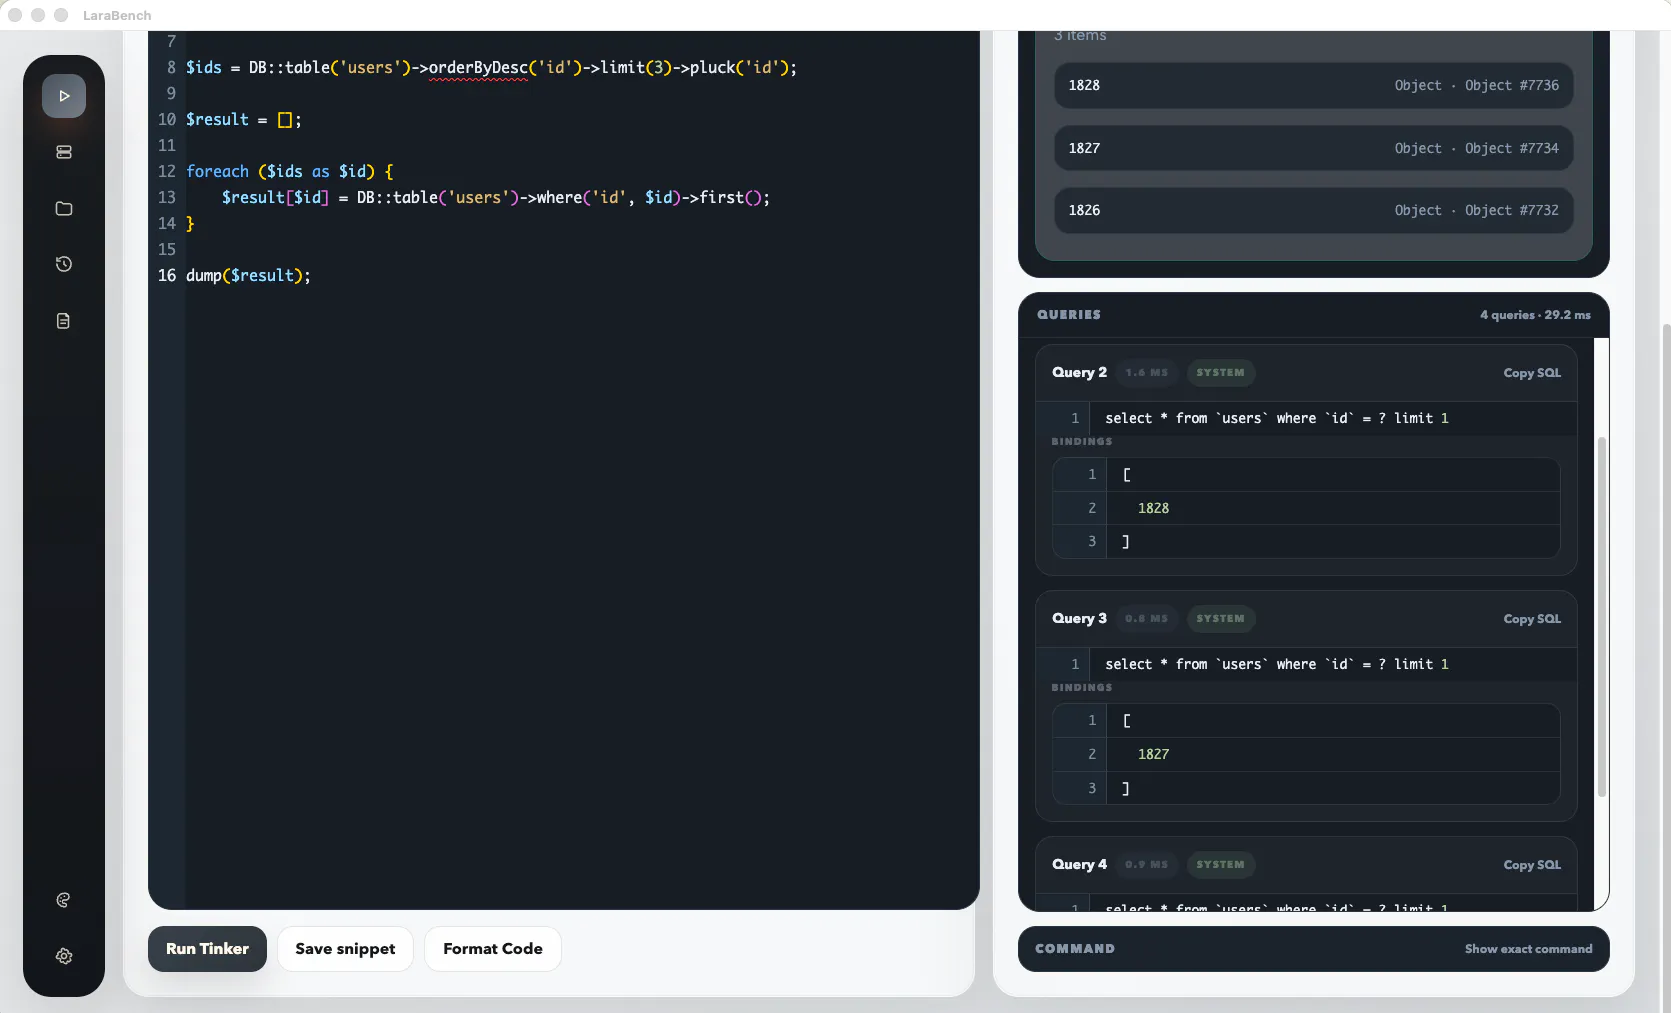This screenshot has height=1013, width=1671.
Task: Click the BINDINGS label under Query 3
Action: tap(1082, 687)
